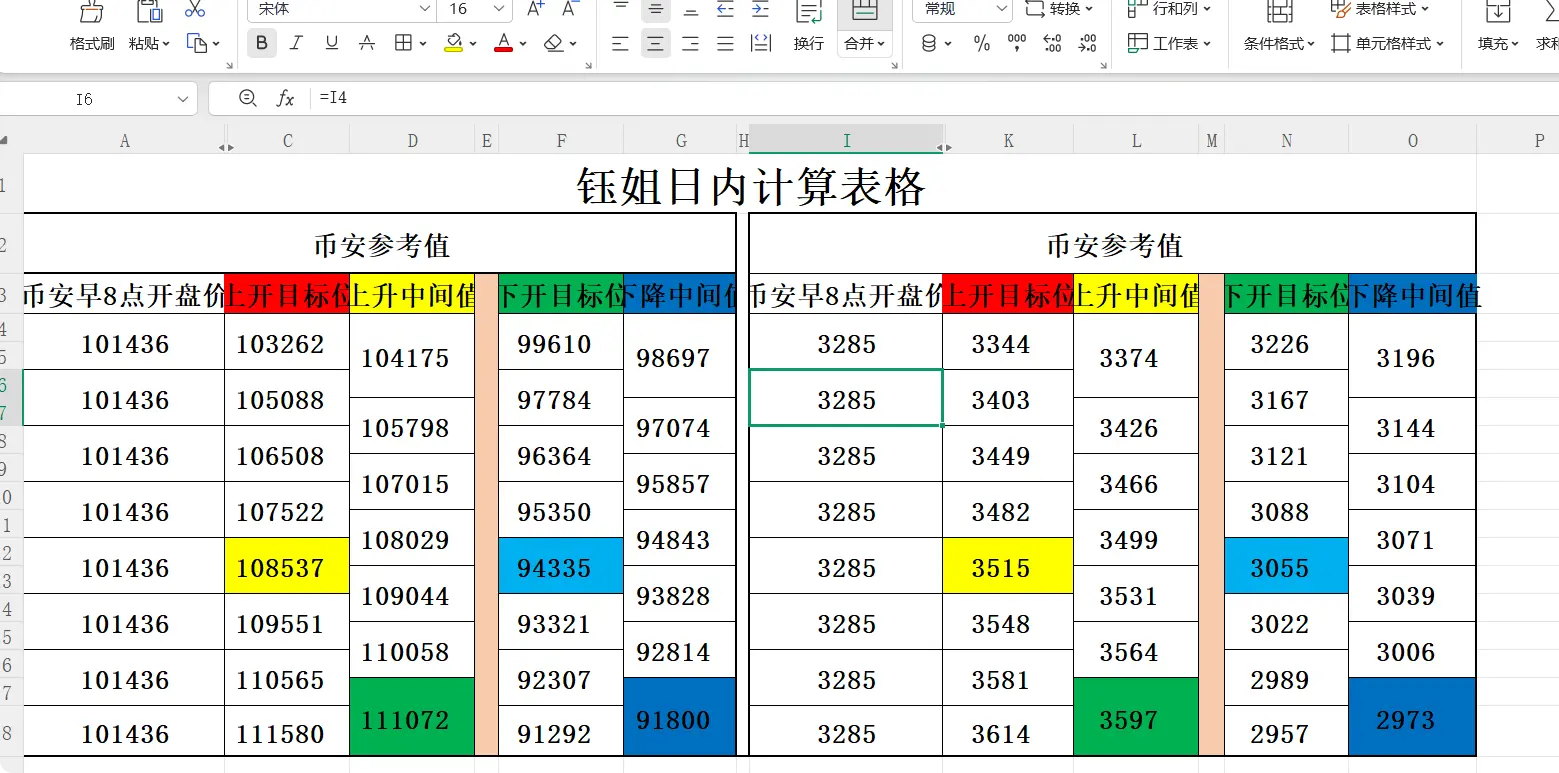This screenshot has width=1559, height=773.
Task: Apply the thousands separator style
Action: pos(1017,43)
